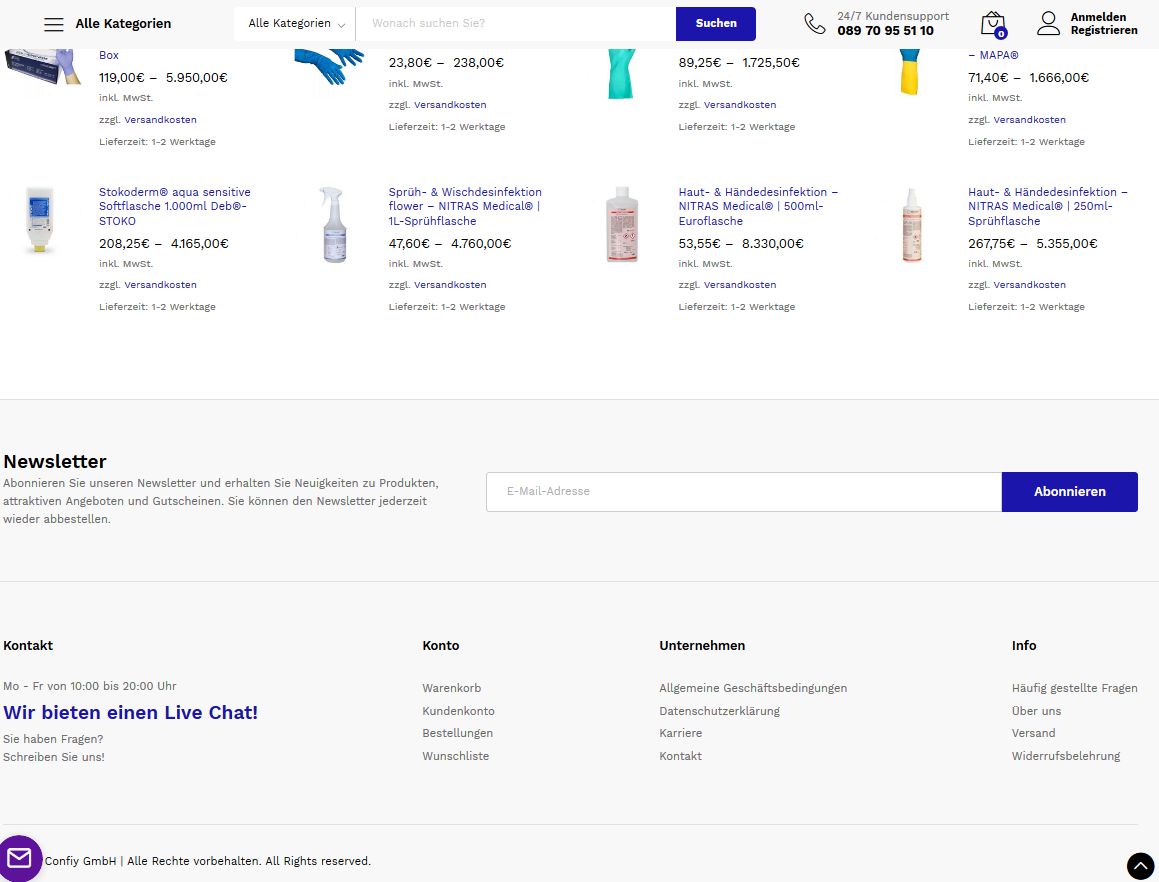The height and width of the screenshot is (882, 1159).
Task: Open the Kontakt link under Unternehmen
Action: pos(681,756)
